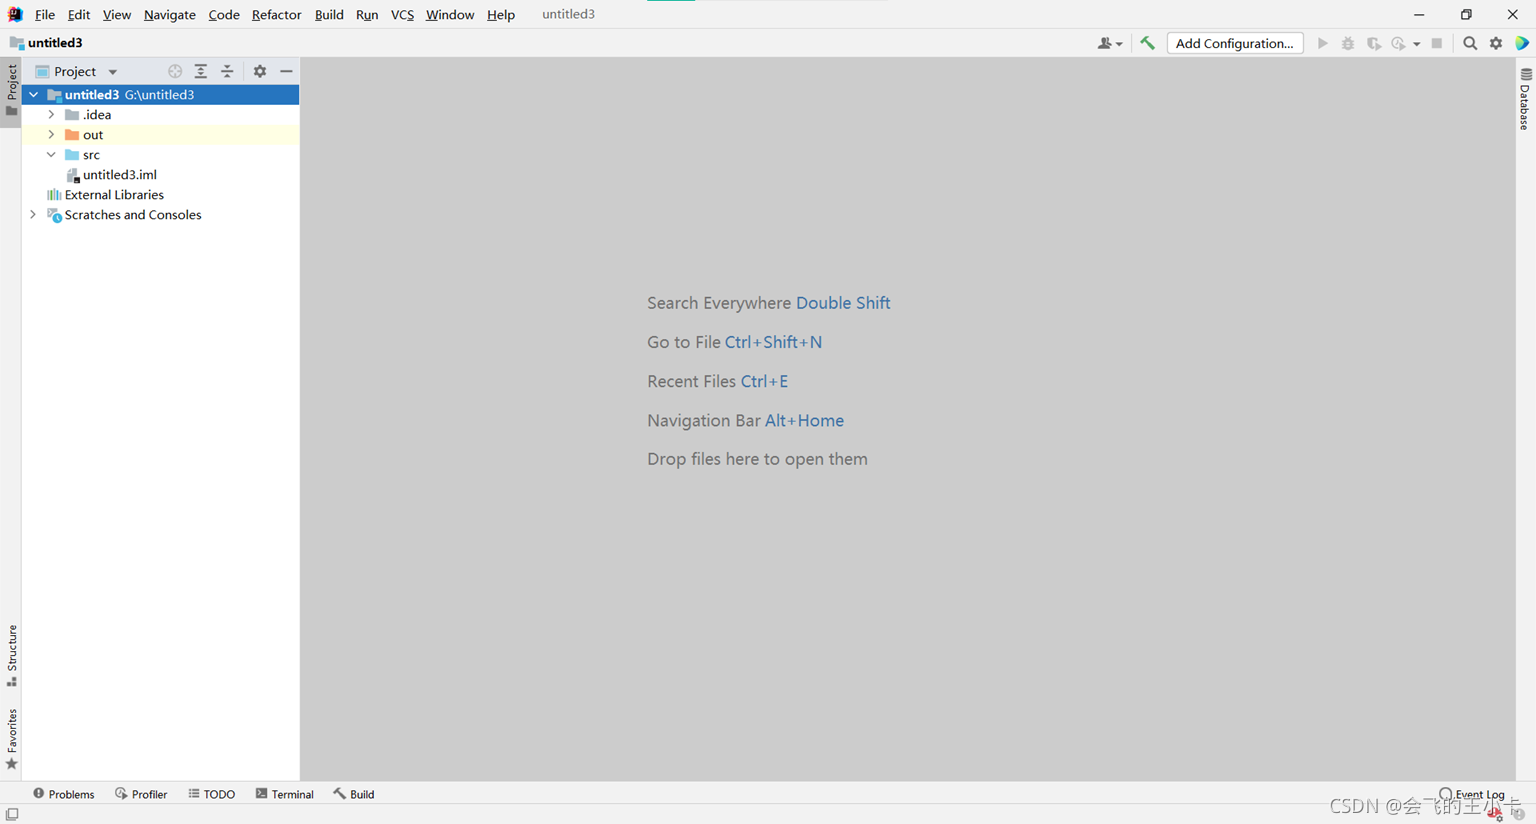
Task: Click the Debug bug icon
Action: pyautogui.click(x=1348, y=43)
